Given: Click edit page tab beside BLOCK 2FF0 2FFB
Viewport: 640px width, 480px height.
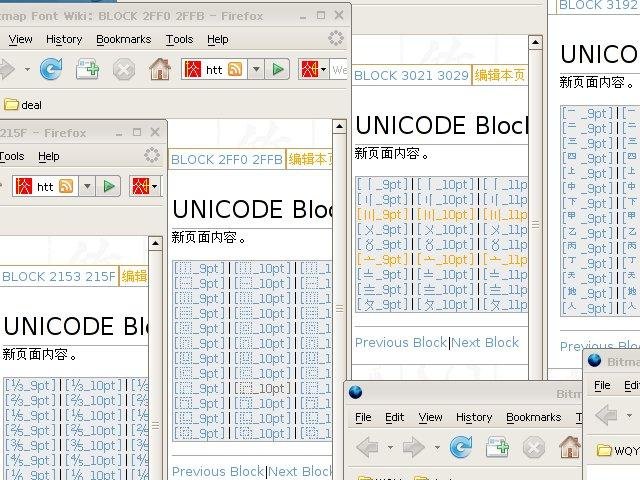Looking at the screenshot, I should click(x=310, y=159).
